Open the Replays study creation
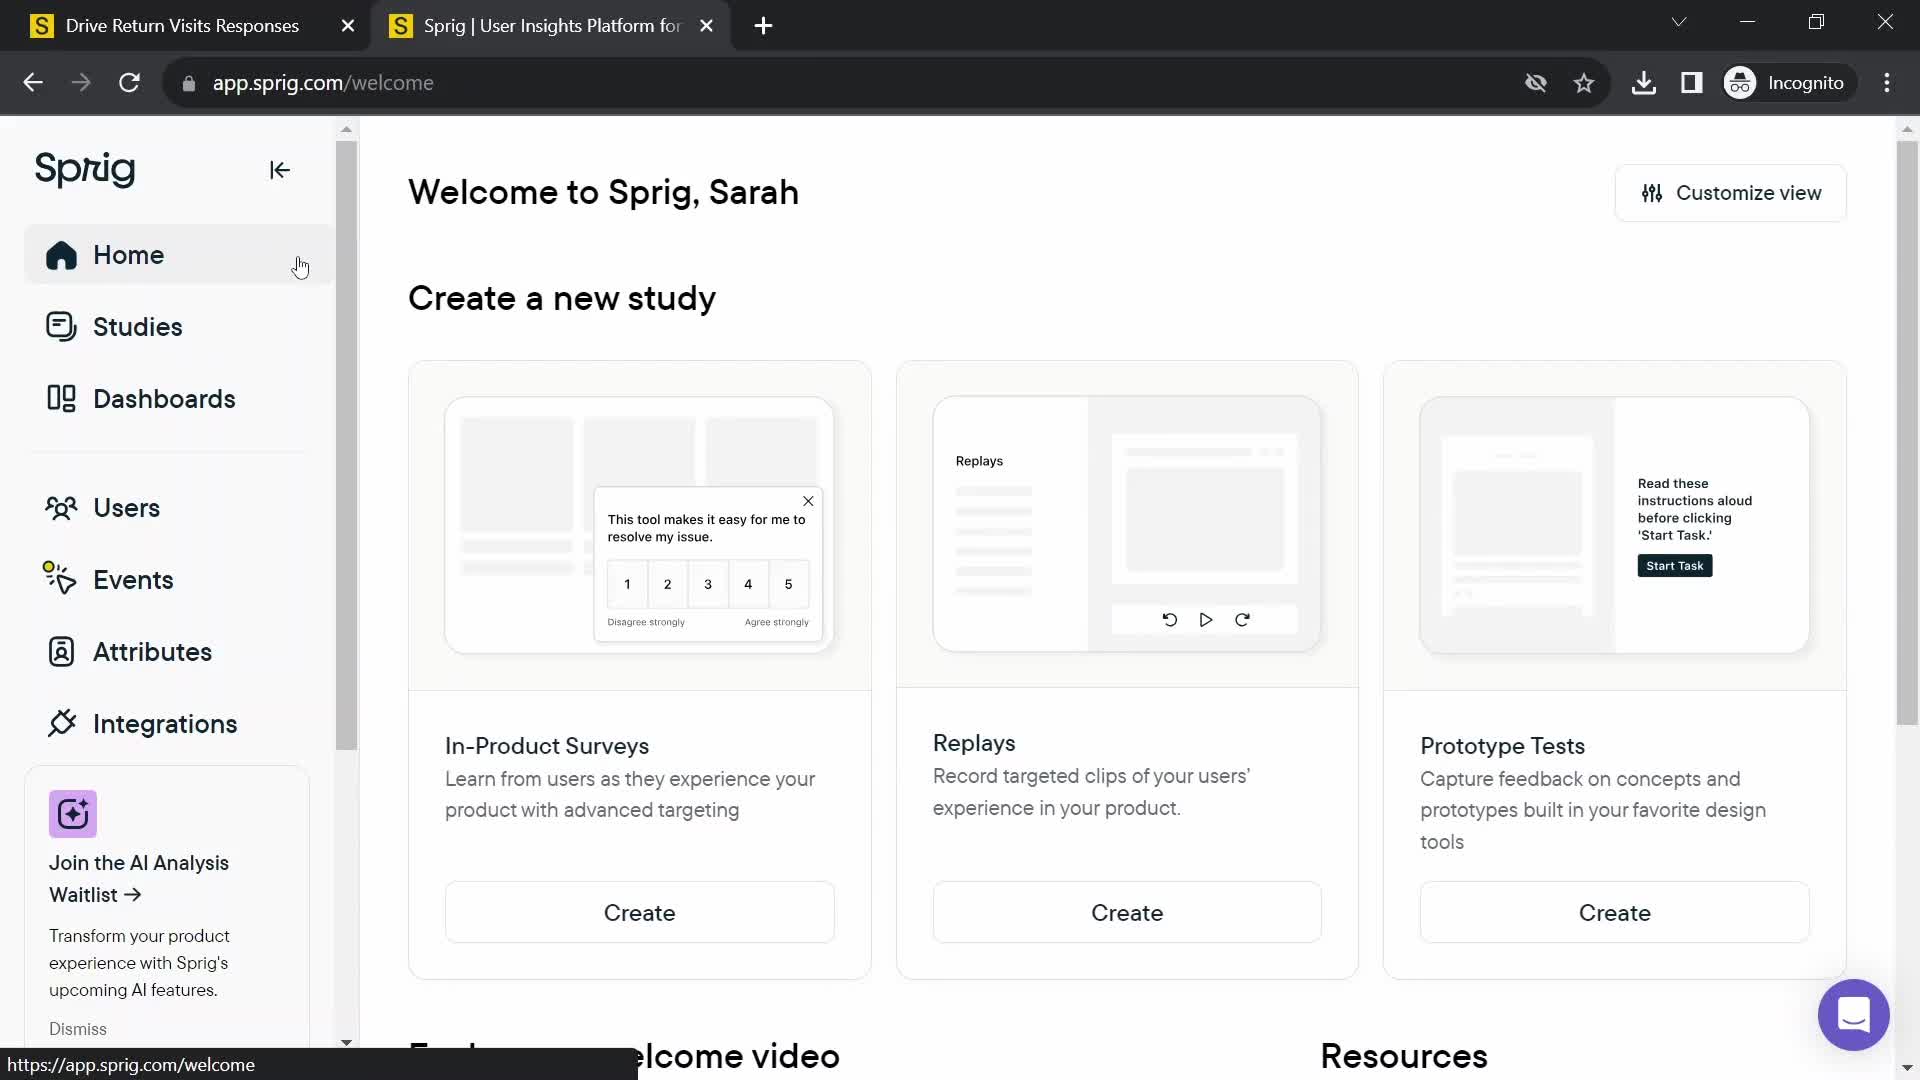The width and height of the screenshot is (1920, 1080). 1127,913
